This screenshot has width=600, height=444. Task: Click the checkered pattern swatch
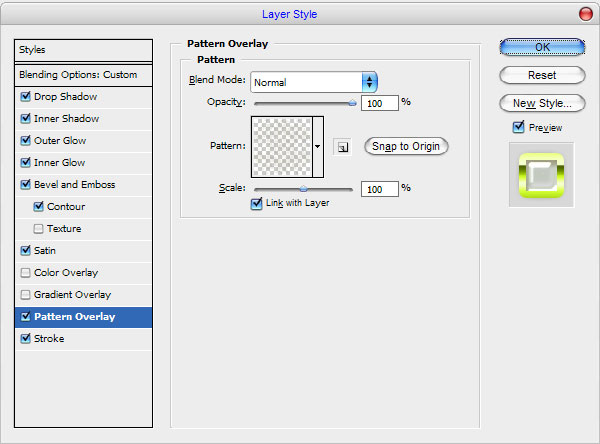(282, 147)
